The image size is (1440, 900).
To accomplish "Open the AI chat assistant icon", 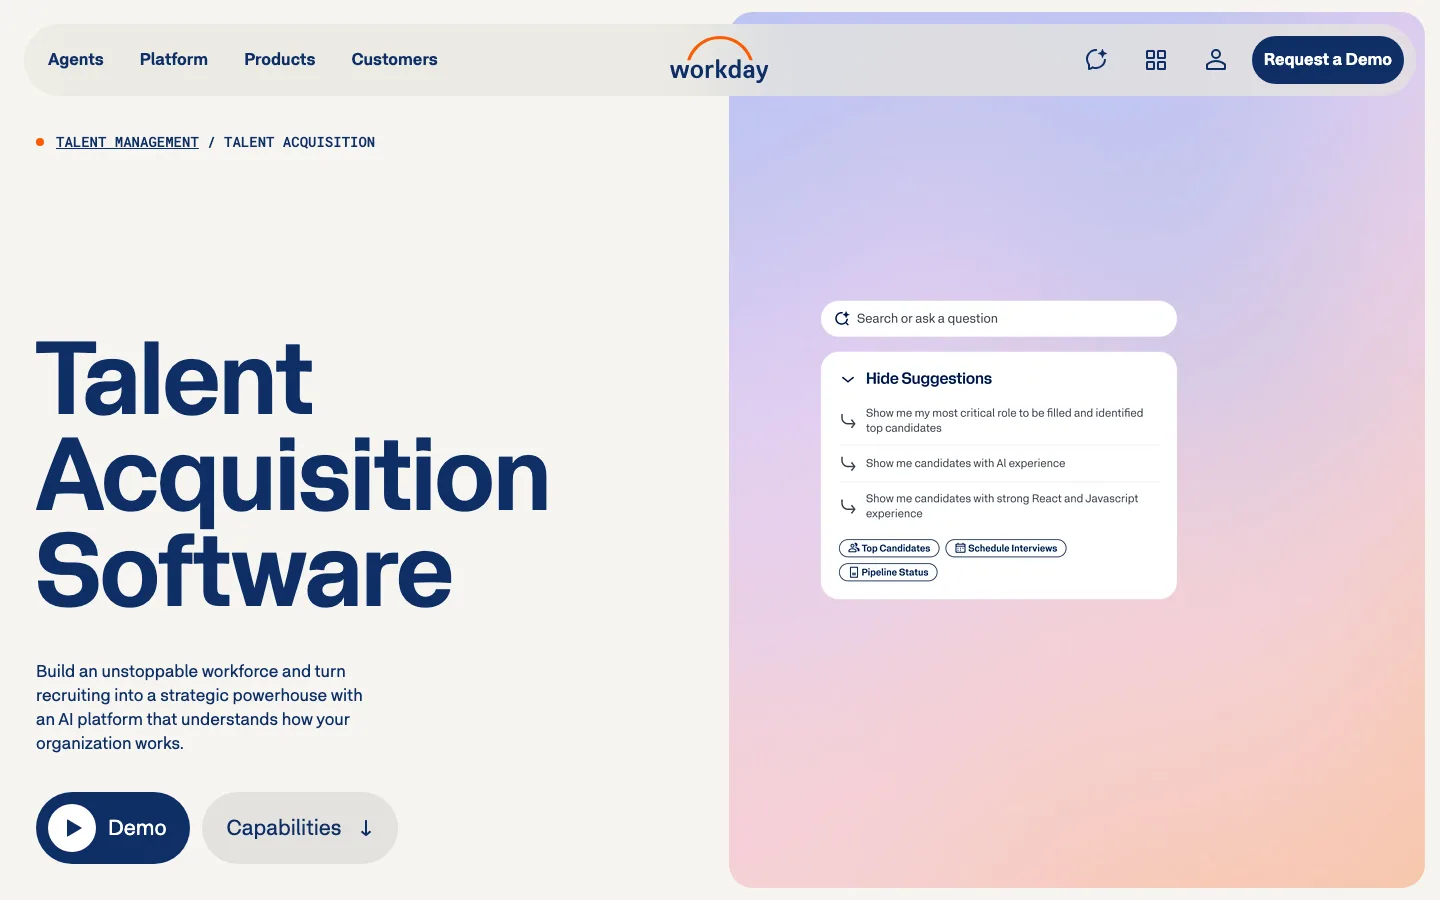I will click(x=1096, y=60).
